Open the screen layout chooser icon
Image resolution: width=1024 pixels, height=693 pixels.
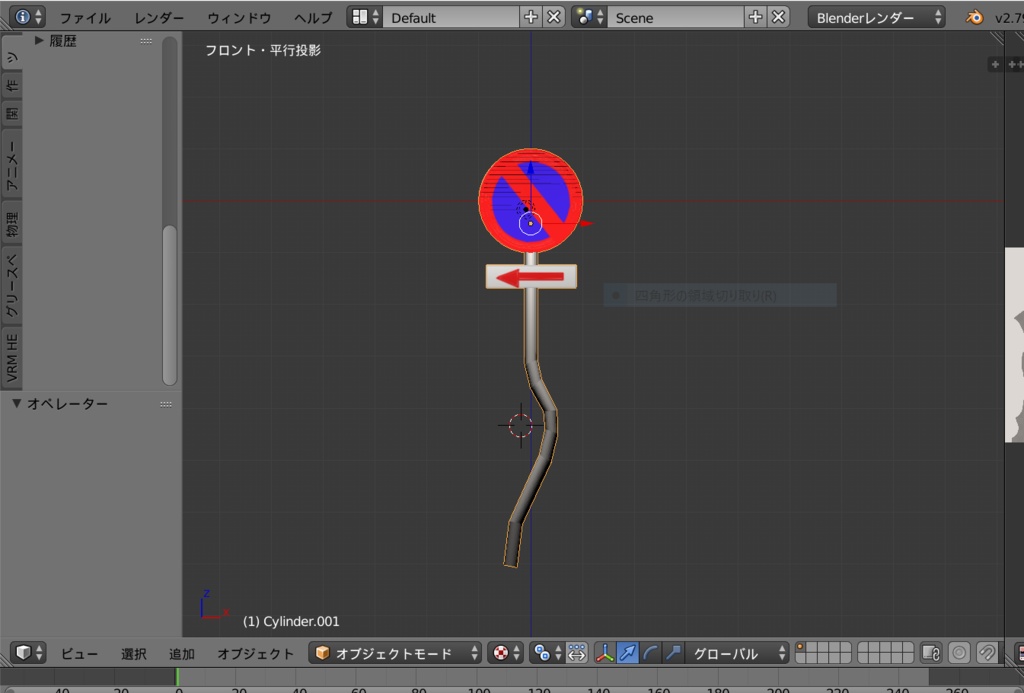(x=365, y=17)
